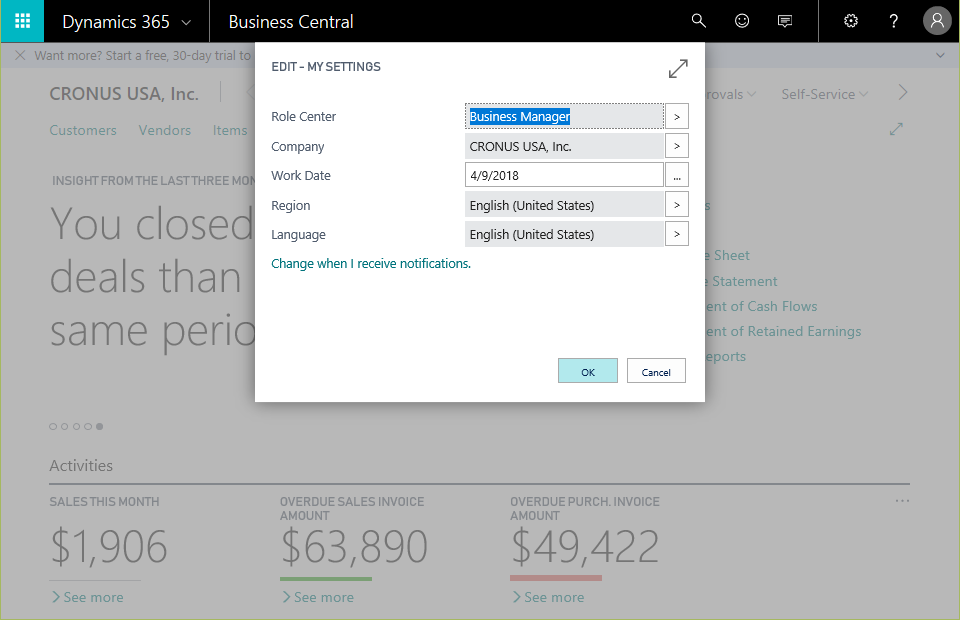The image size is (960, 620).
Task: Collapse the notification bar chevron on right
Action: [940, 55]
